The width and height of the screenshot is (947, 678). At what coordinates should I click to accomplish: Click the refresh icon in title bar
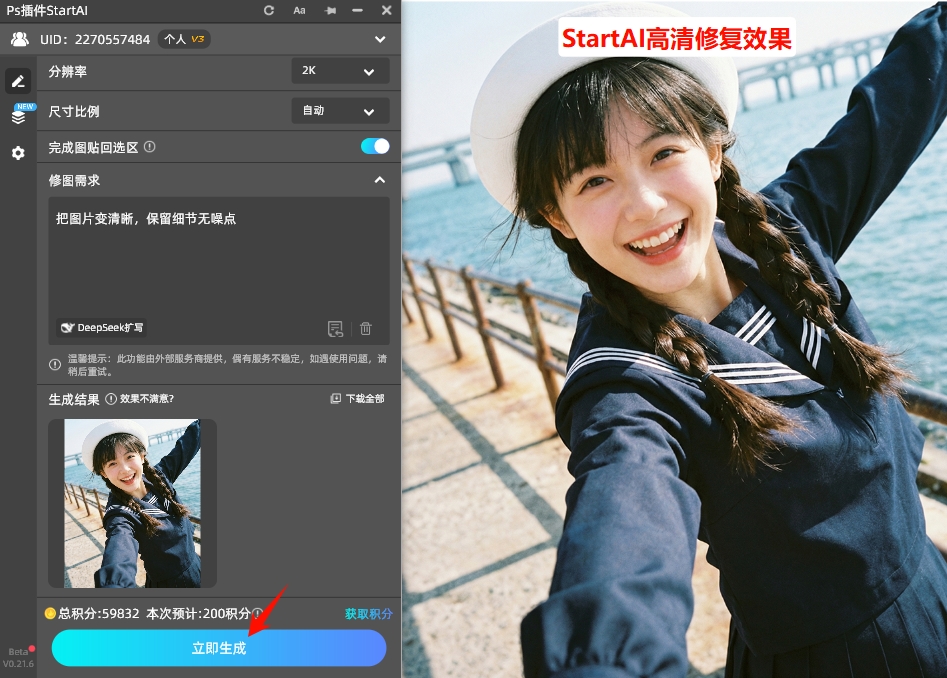(269, 10)
